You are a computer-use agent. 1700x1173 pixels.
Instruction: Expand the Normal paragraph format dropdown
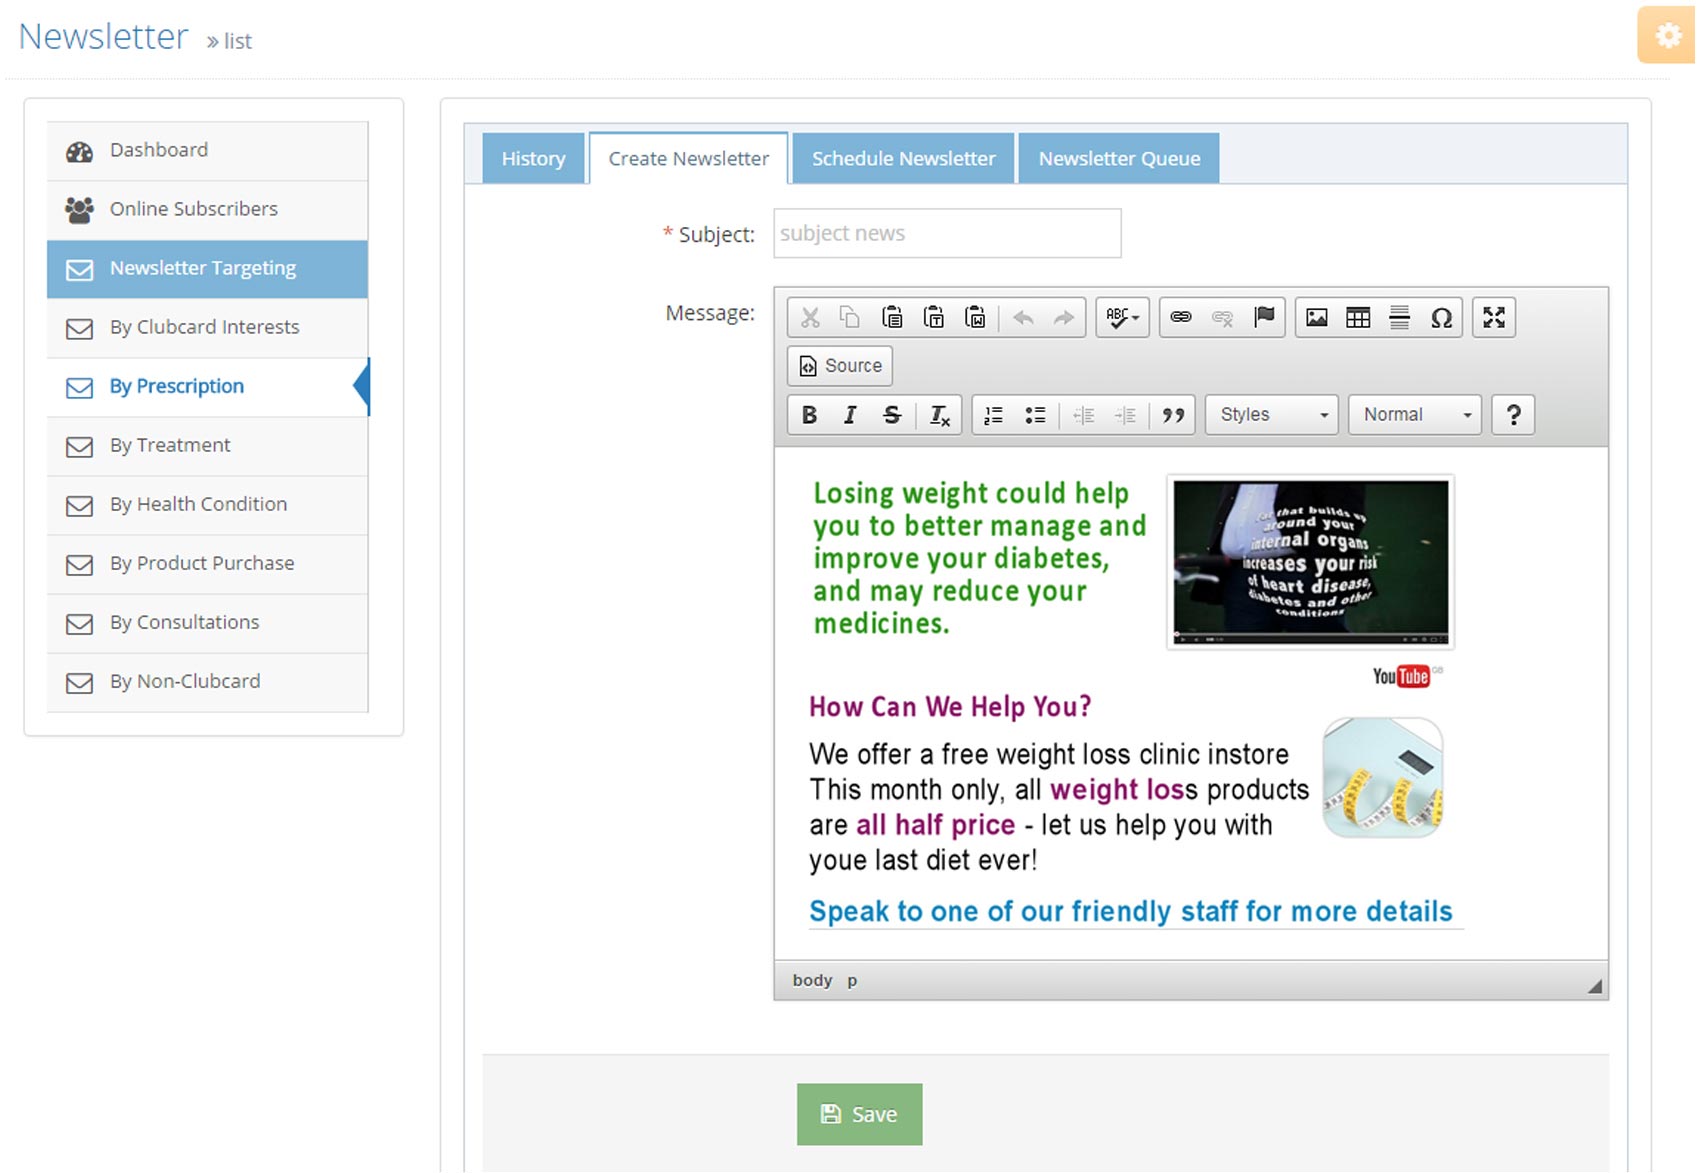[x=1415, y=415]
